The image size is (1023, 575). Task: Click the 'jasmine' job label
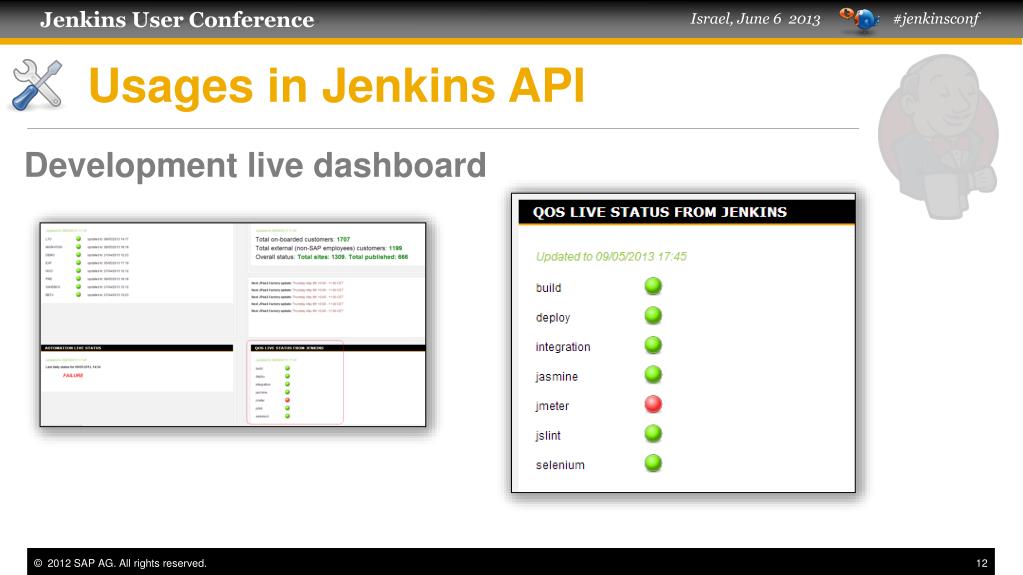coord(557,377)
